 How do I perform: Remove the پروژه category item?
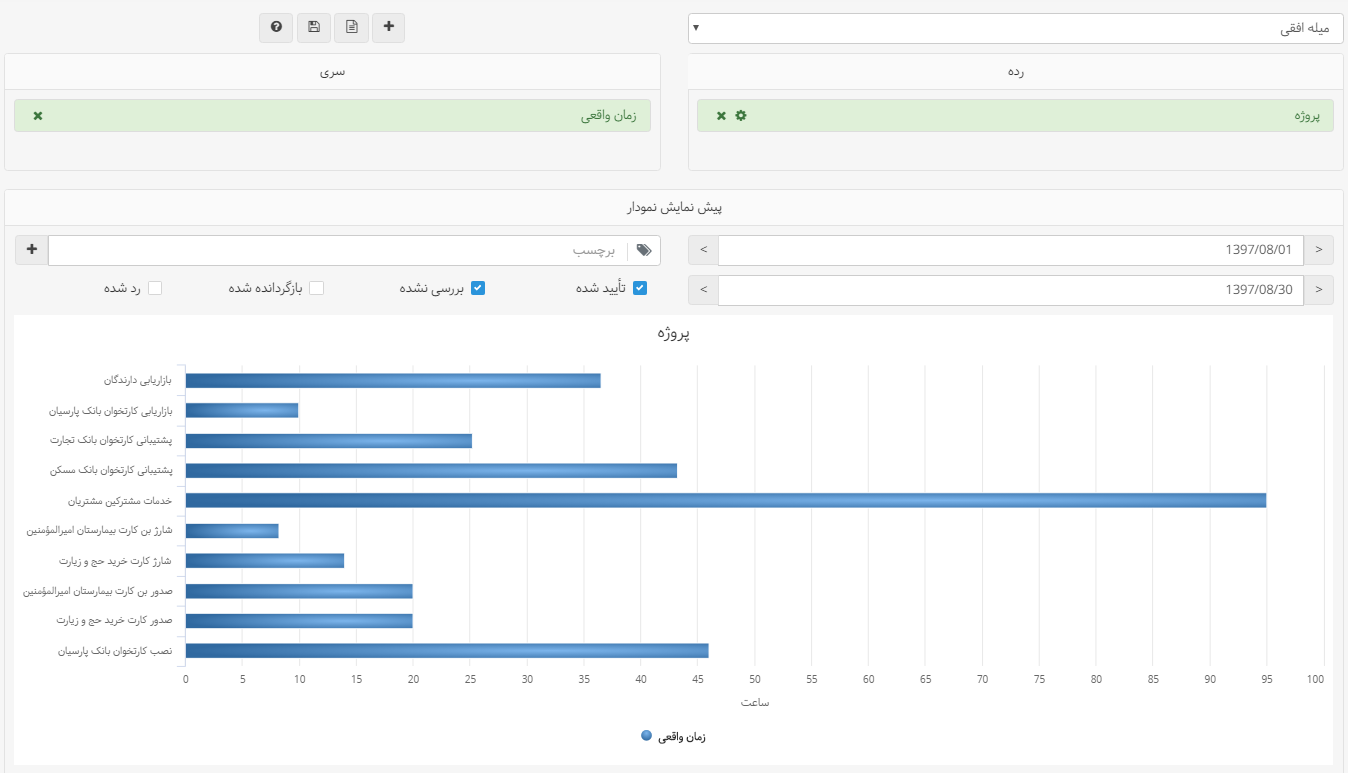click(721, 116)
